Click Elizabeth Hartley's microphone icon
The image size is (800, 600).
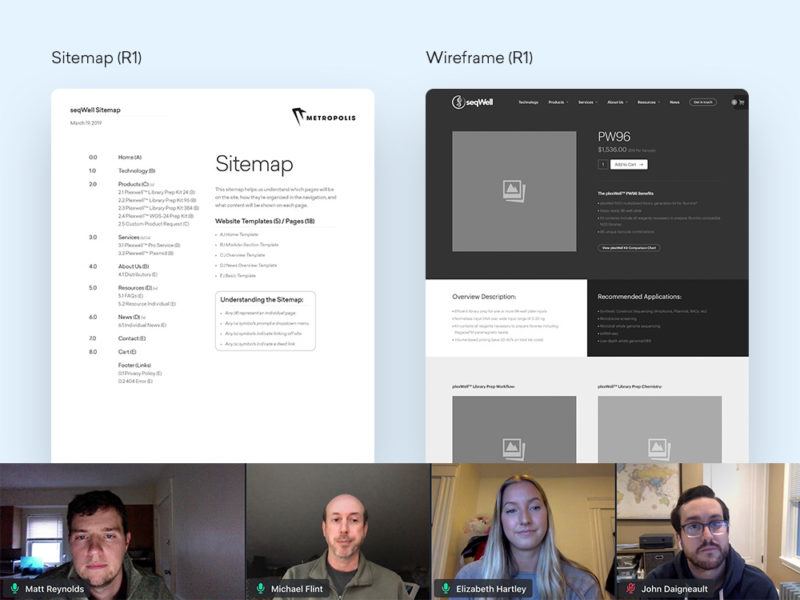pos(447,589)
